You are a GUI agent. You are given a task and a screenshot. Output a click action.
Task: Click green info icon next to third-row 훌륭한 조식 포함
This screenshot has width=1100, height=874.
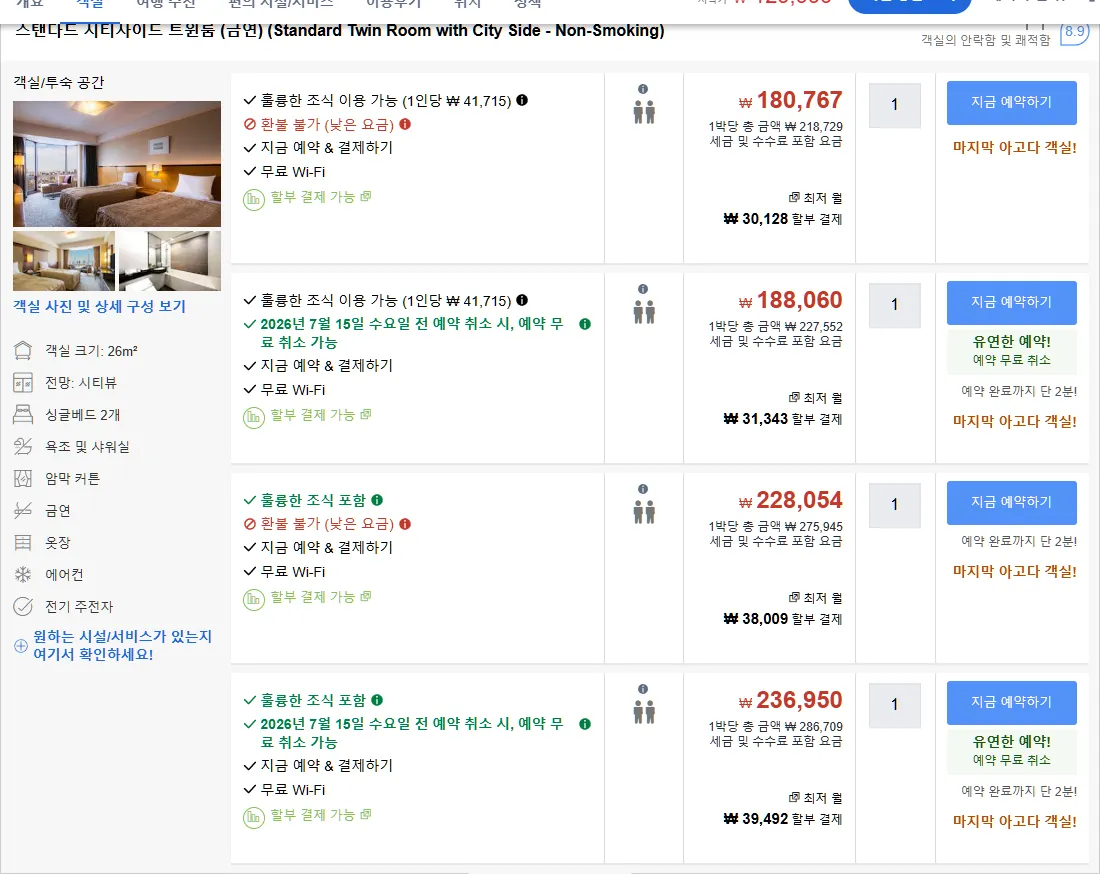tap(377, 500)
